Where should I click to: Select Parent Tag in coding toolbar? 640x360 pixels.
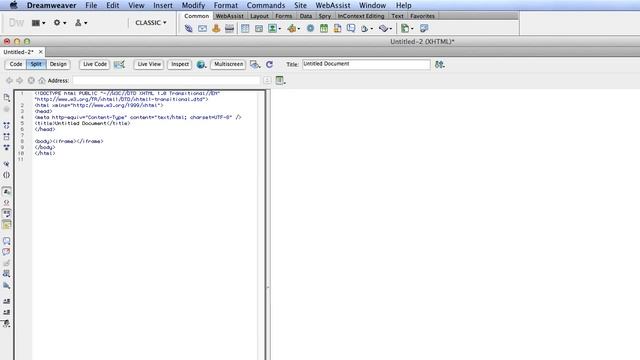pyautogui.click(x=7, y=164)
